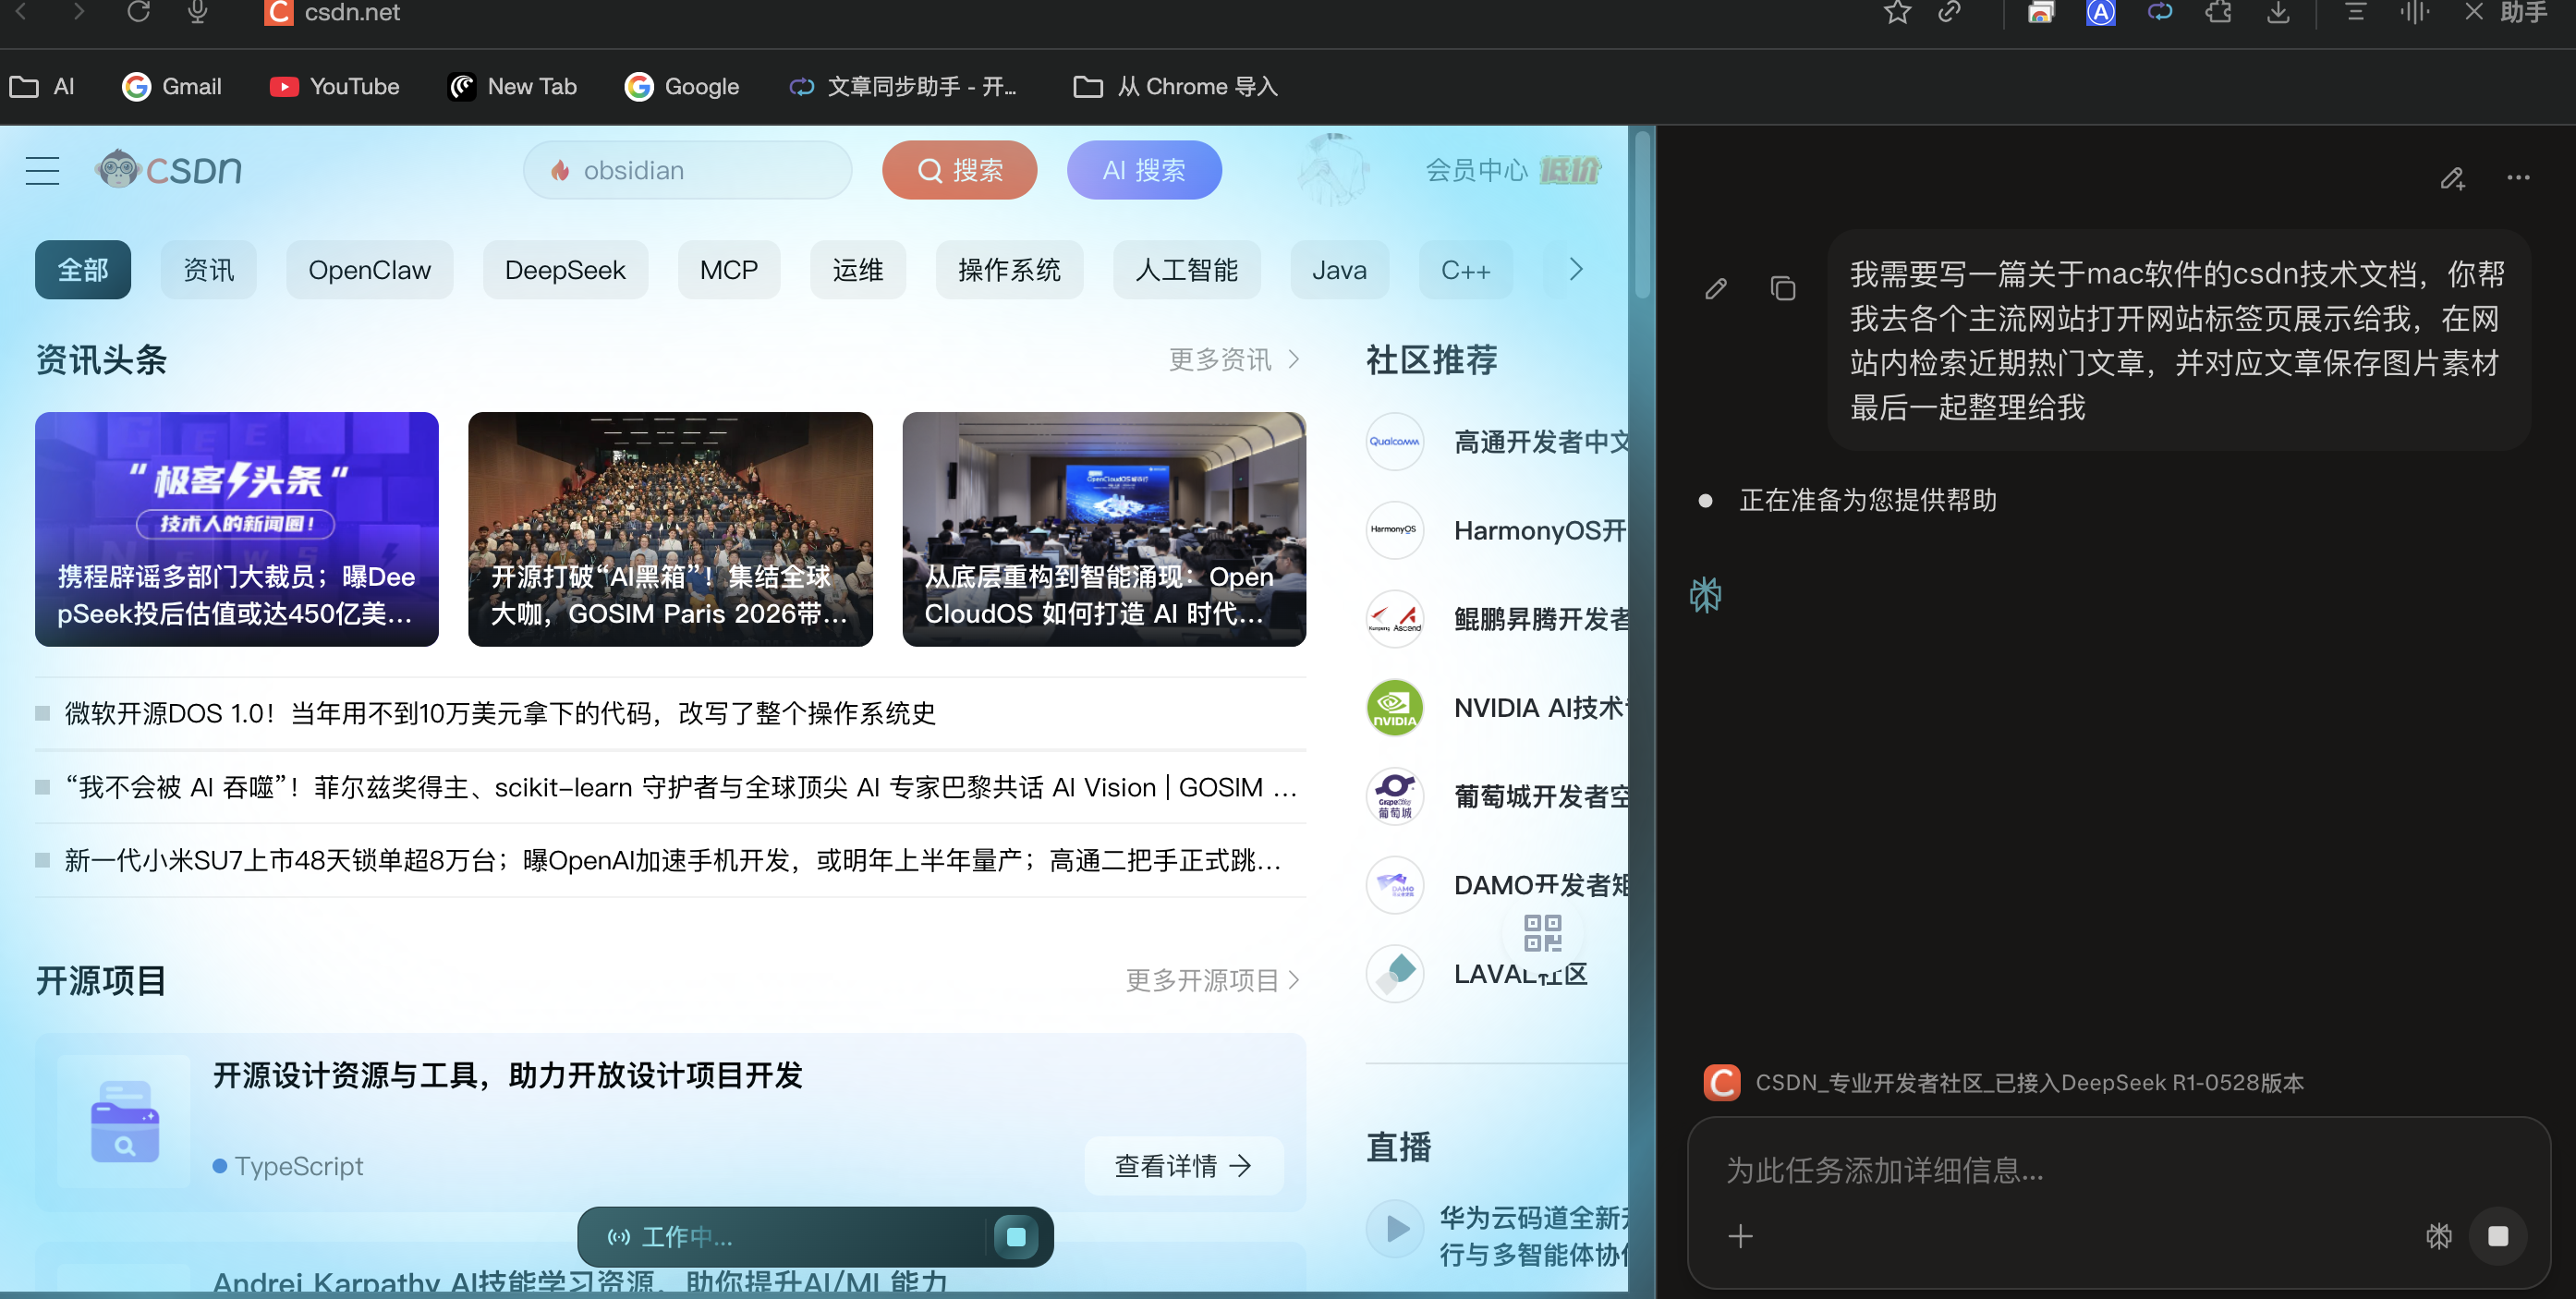Start a new chat with compose icon
Screen dimensions: 2576x1299
(x=2453, y=178)
